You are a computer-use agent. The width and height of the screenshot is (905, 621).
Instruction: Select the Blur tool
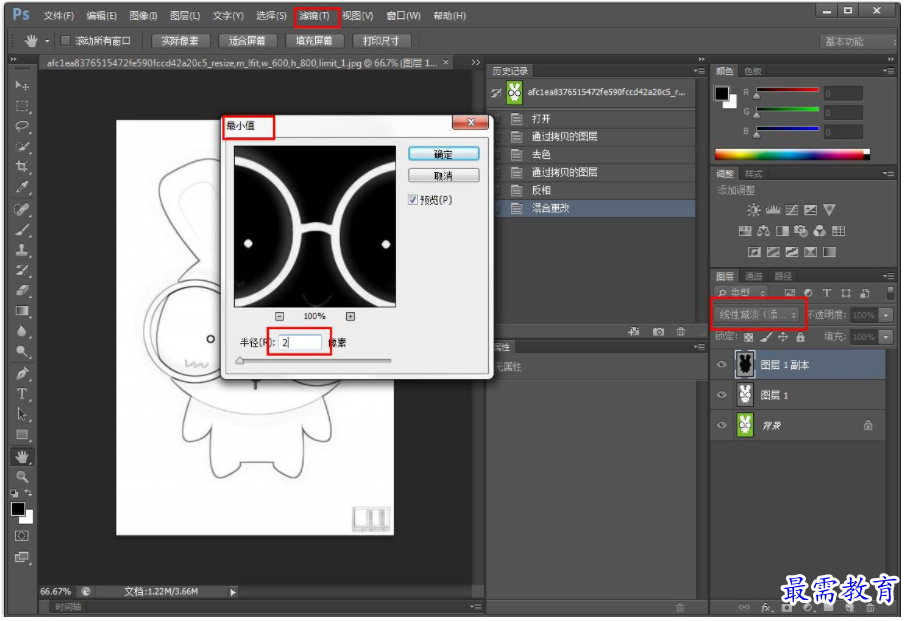22,331
